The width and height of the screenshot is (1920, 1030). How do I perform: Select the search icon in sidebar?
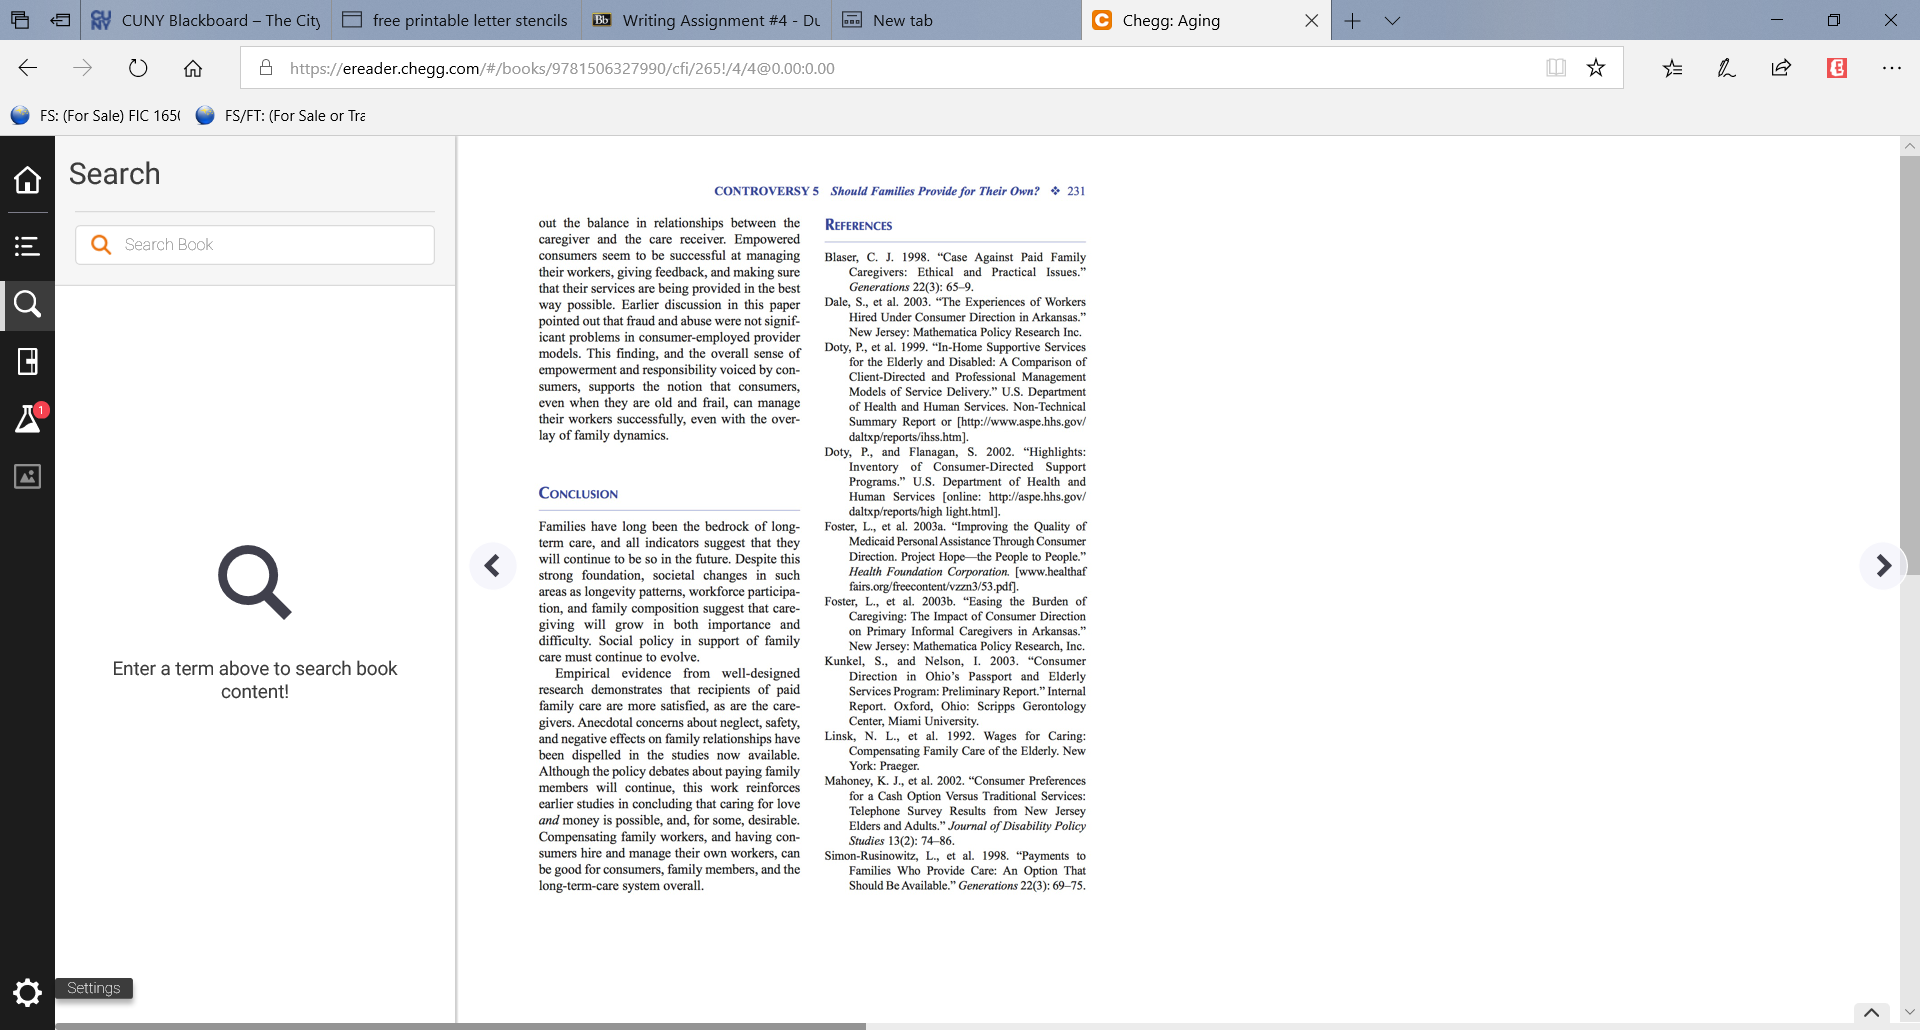27,304
